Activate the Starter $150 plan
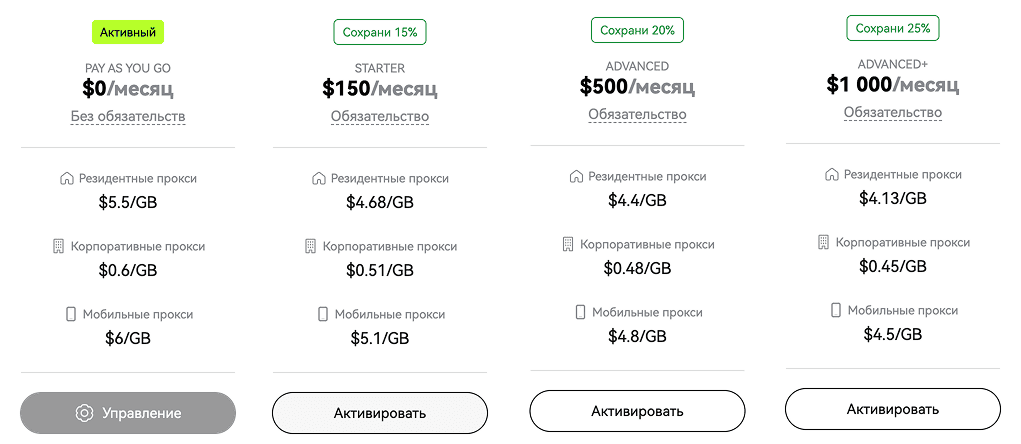Viewport: 1021px width, 444px height. [380, 413]
